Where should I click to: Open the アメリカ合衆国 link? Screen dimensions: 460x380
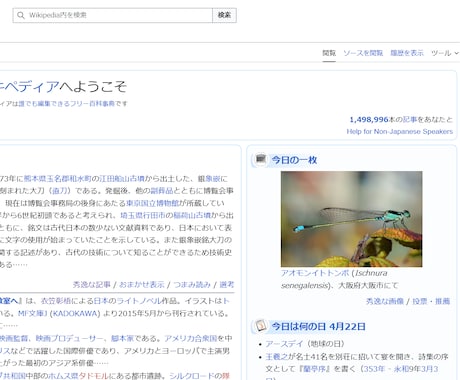tap(191, 338)
